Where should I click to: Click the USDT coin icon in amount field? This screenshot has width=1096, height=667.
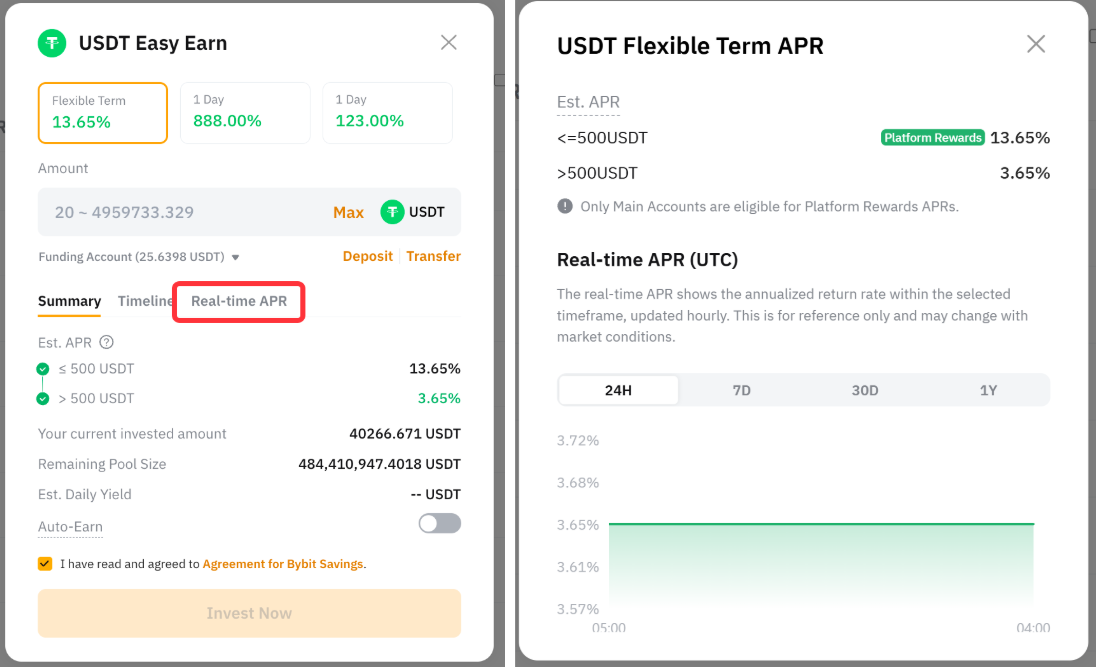pyautogui.click(x=392, y=212)
